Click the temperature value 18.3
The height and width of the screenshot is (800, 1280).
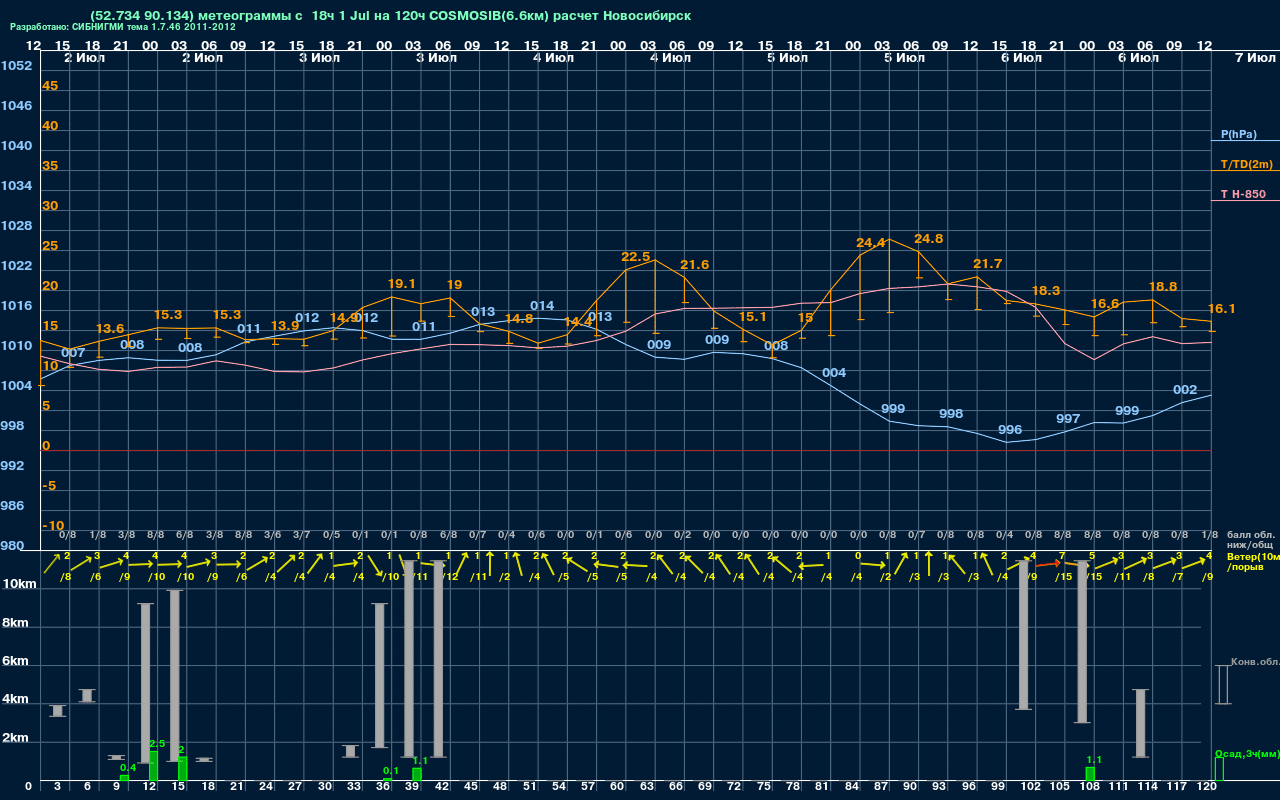pos(1046,291)
